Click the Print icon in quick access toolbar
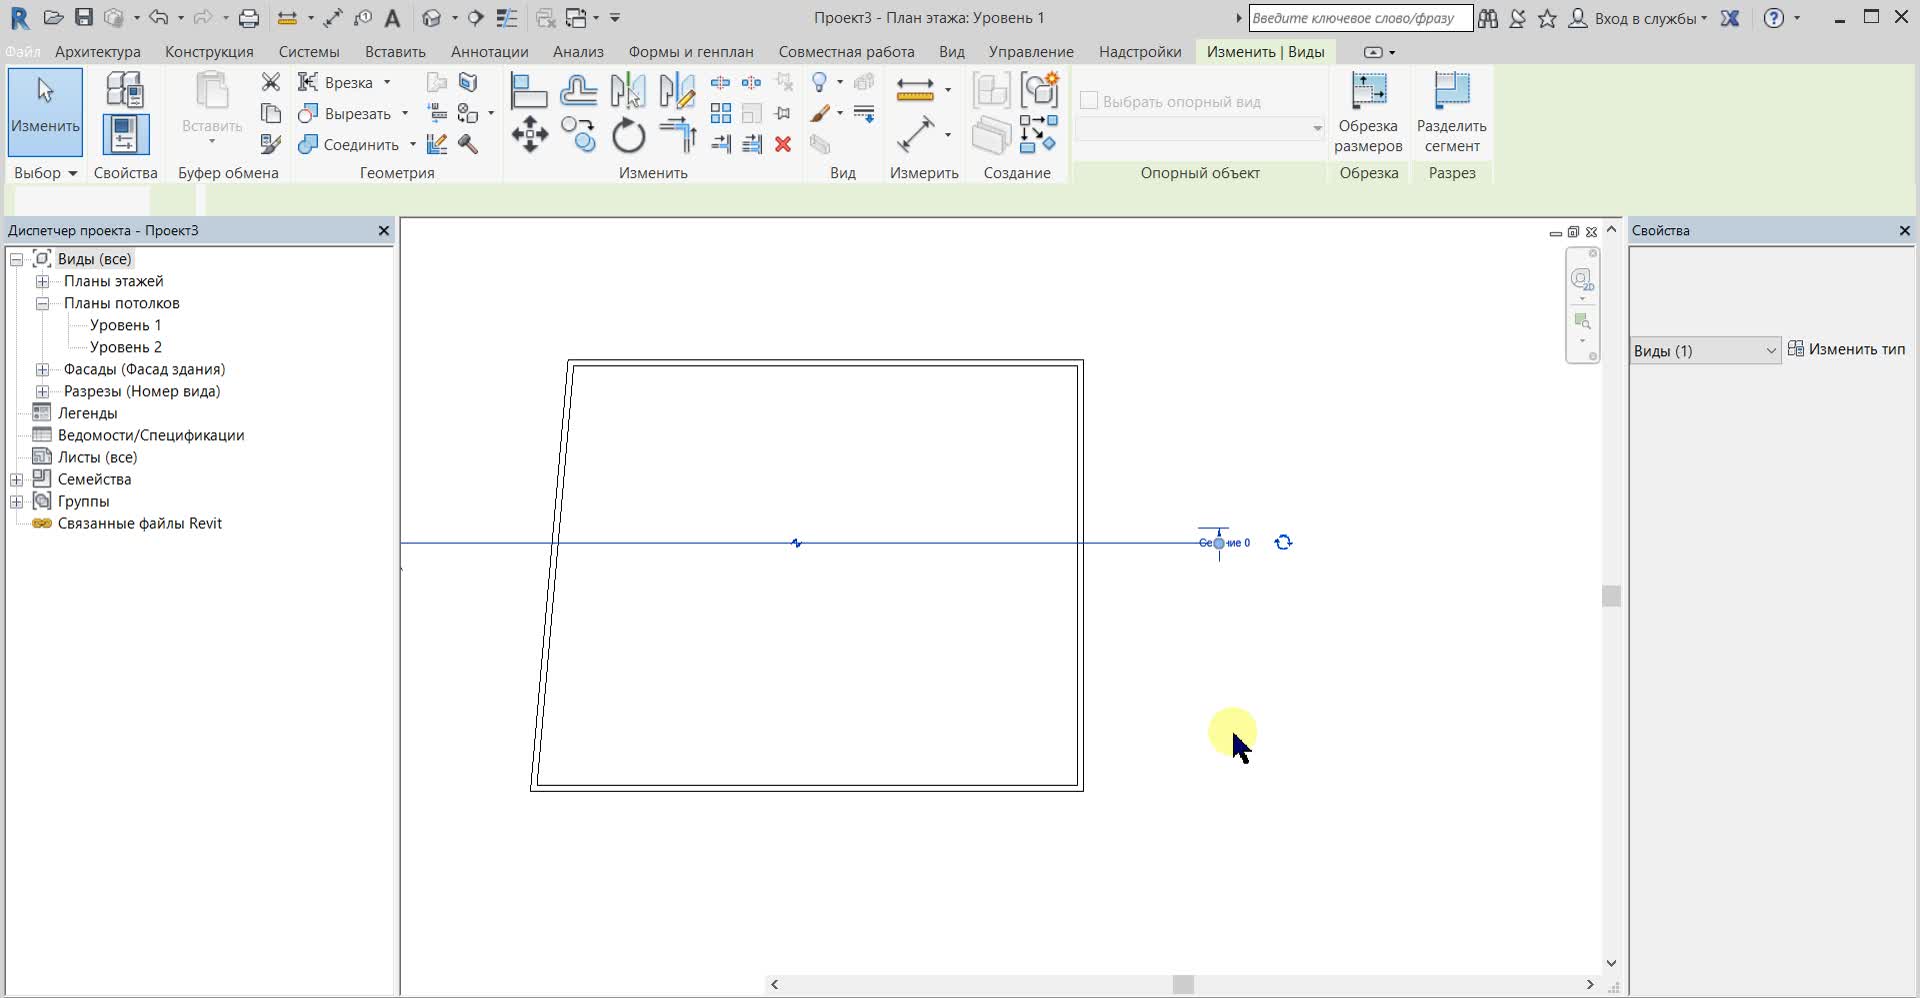Viewport: 1920px width, 998px height. (x=249, y=18)
